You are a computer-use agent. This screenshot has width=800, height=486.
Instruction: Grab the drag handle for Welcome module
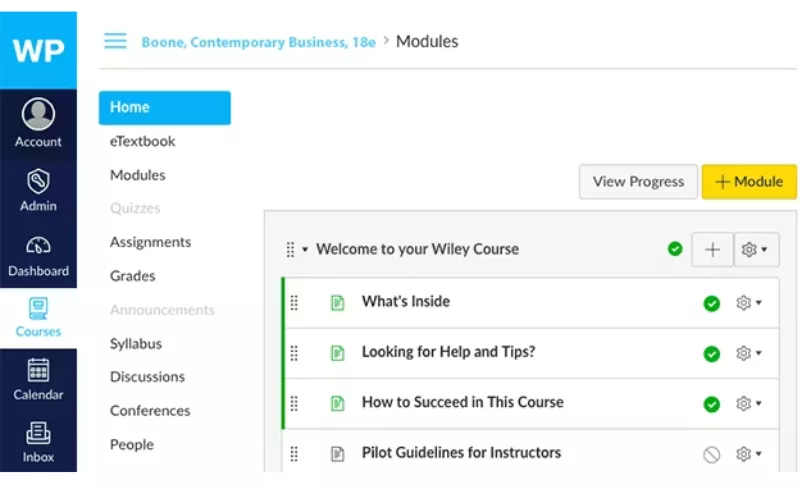(x=290, y=249)
